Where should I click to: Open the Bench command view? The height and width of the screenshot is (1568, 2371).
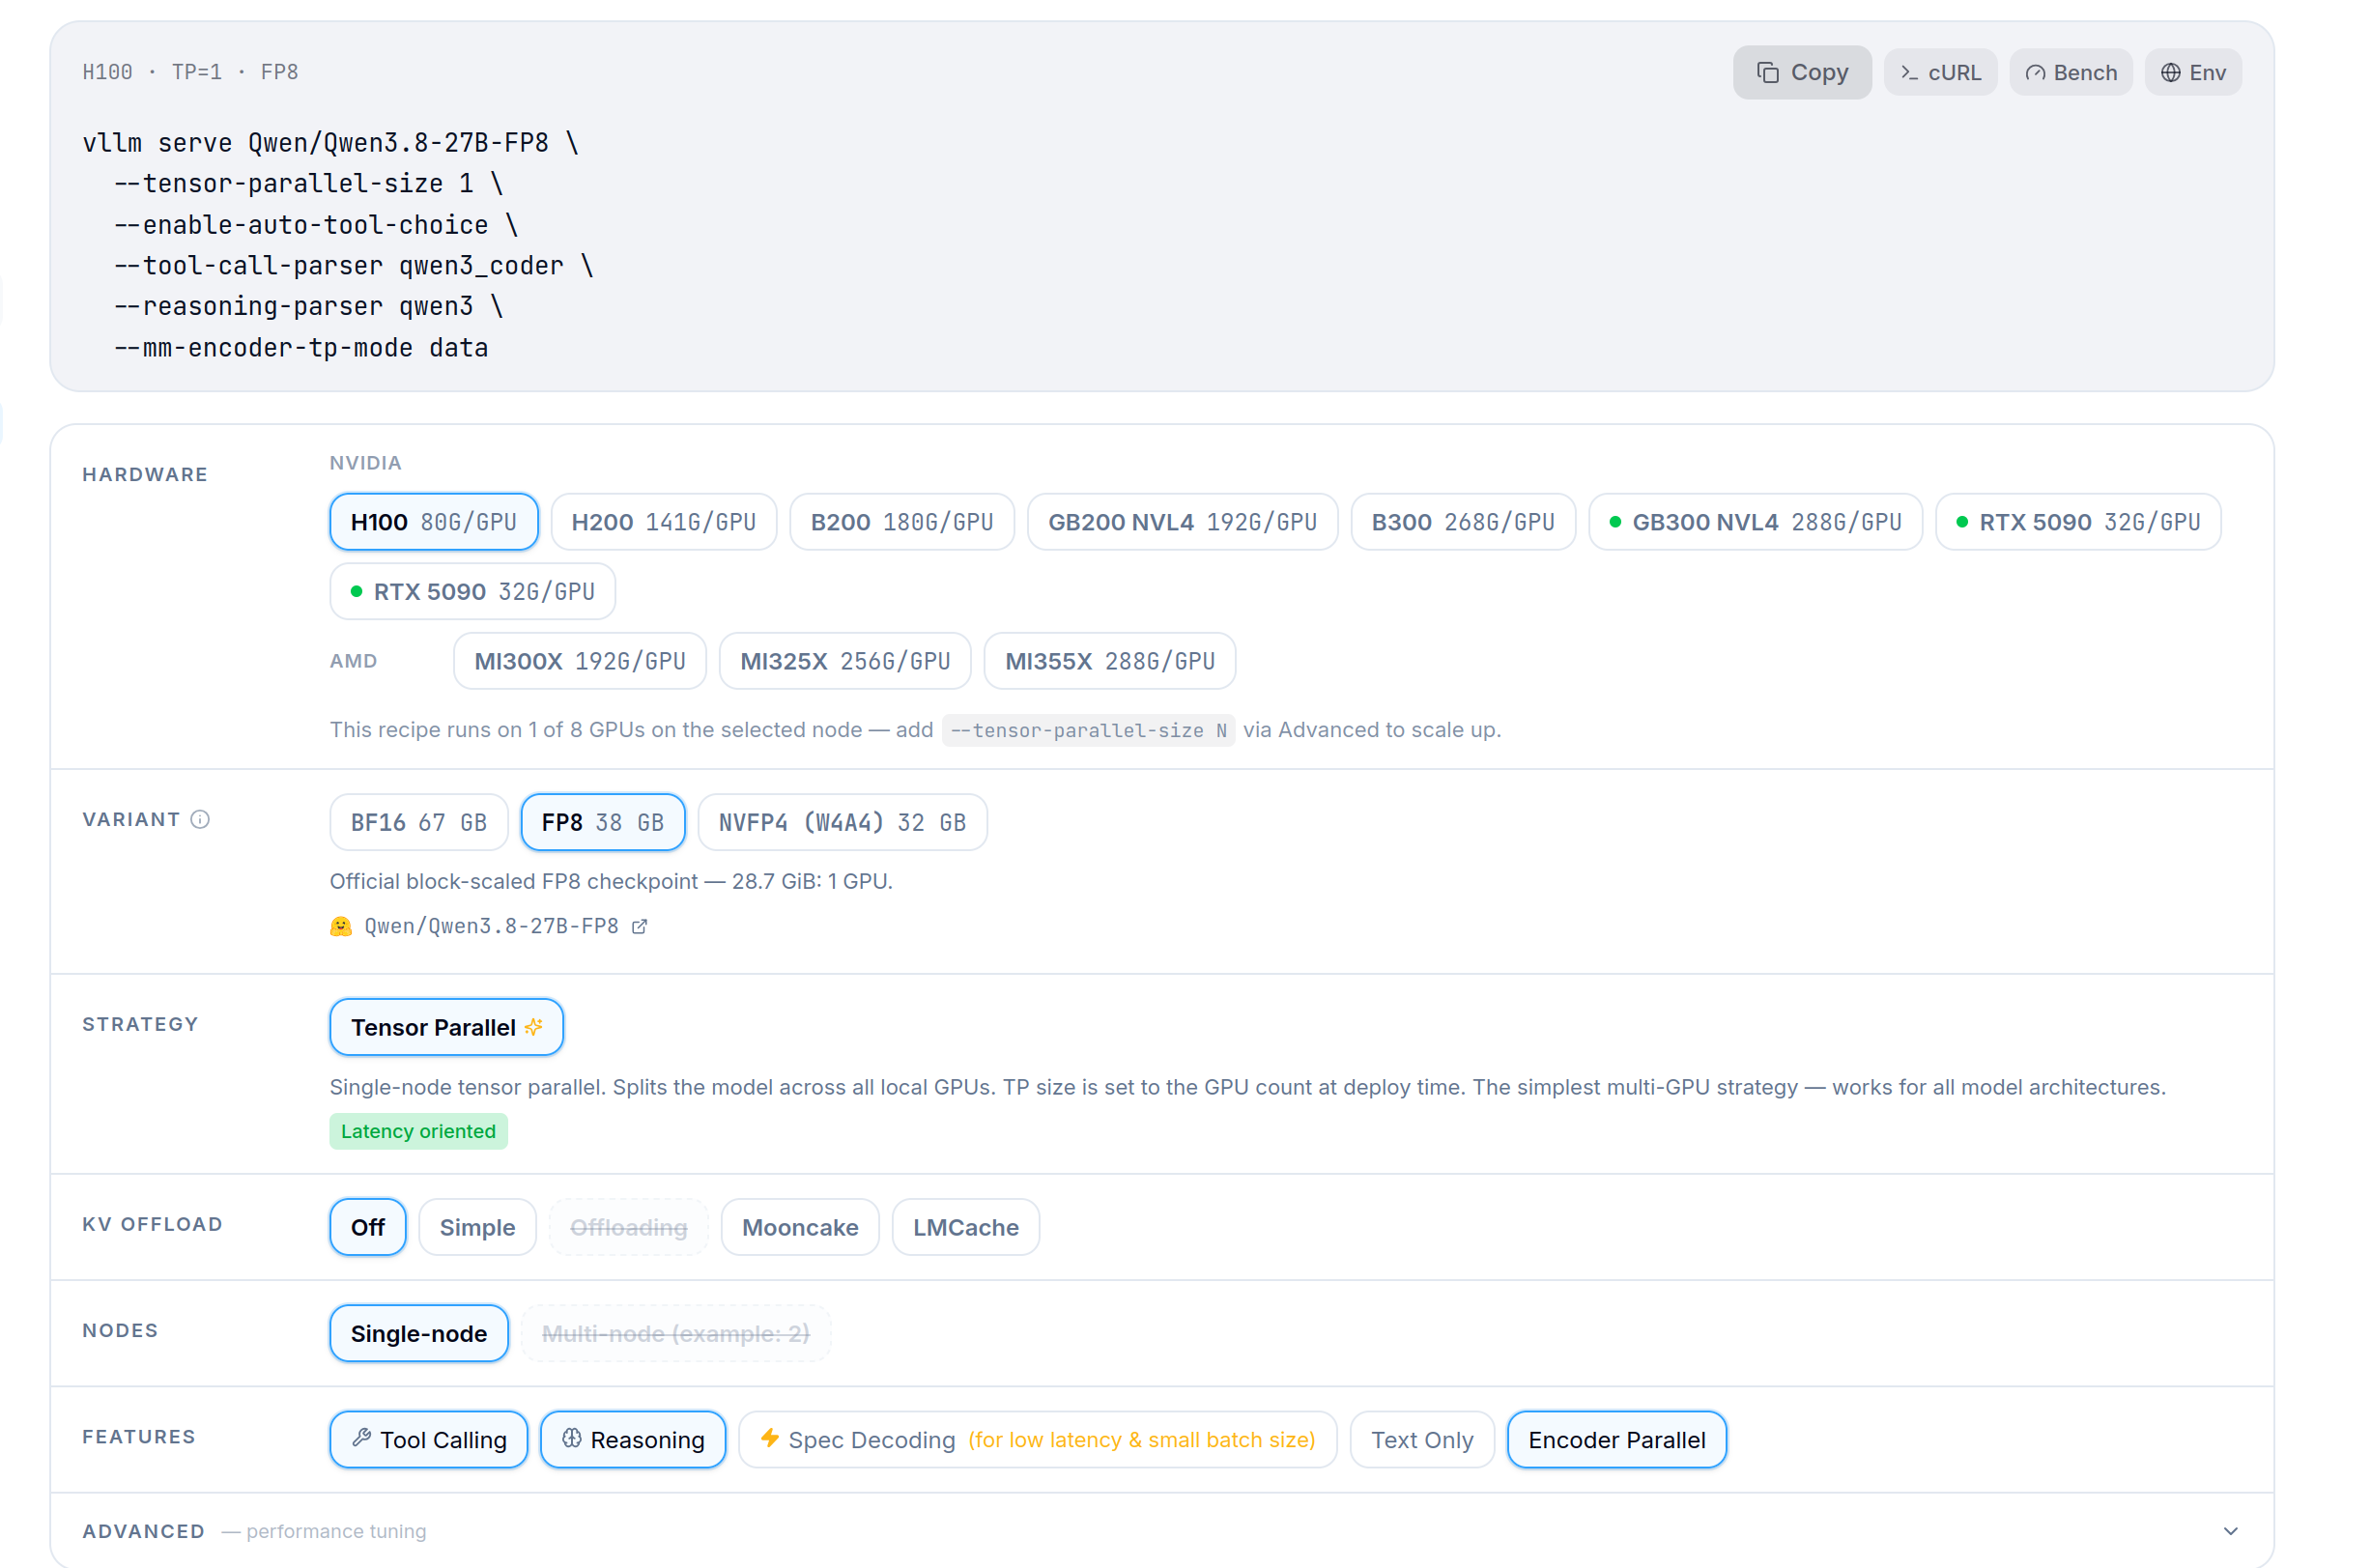[x=2070, y=72]
